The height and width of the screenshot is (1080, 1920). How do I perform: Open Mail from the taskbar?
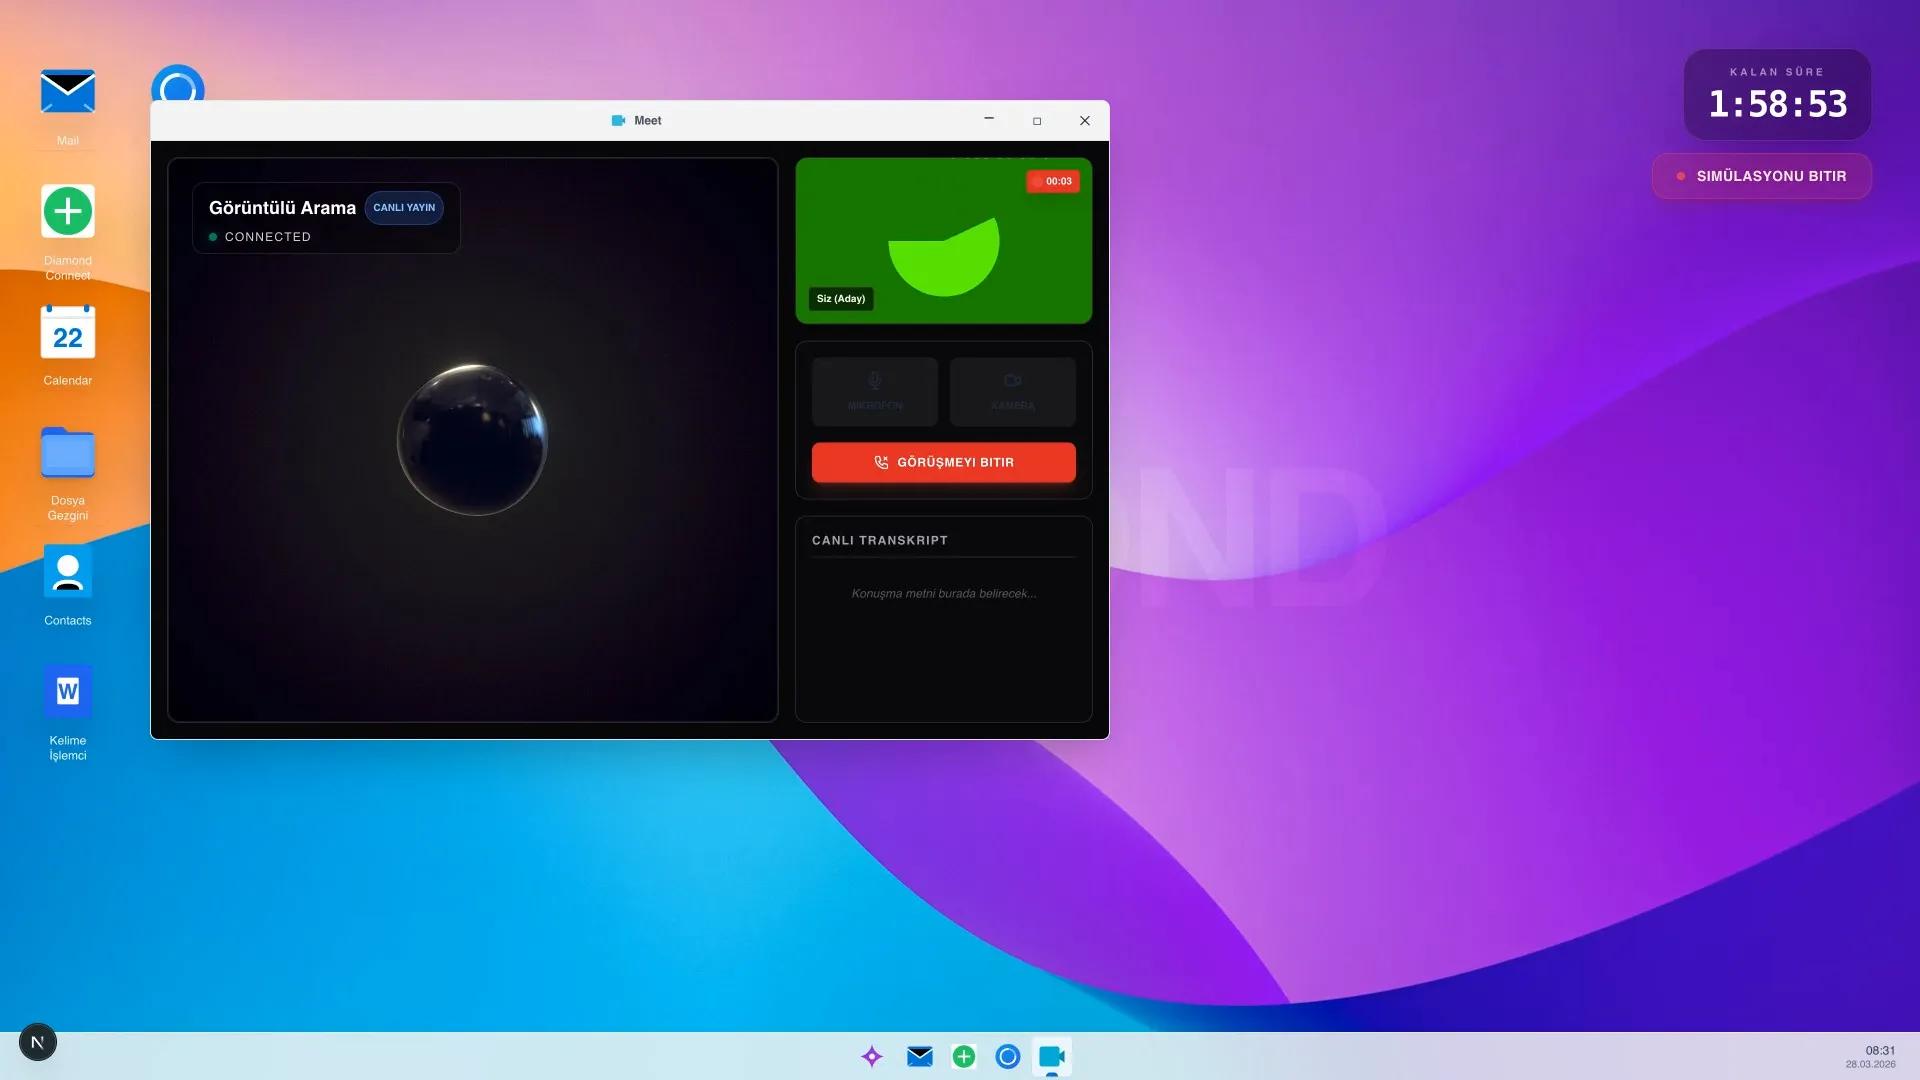[x=920, y=1056]
